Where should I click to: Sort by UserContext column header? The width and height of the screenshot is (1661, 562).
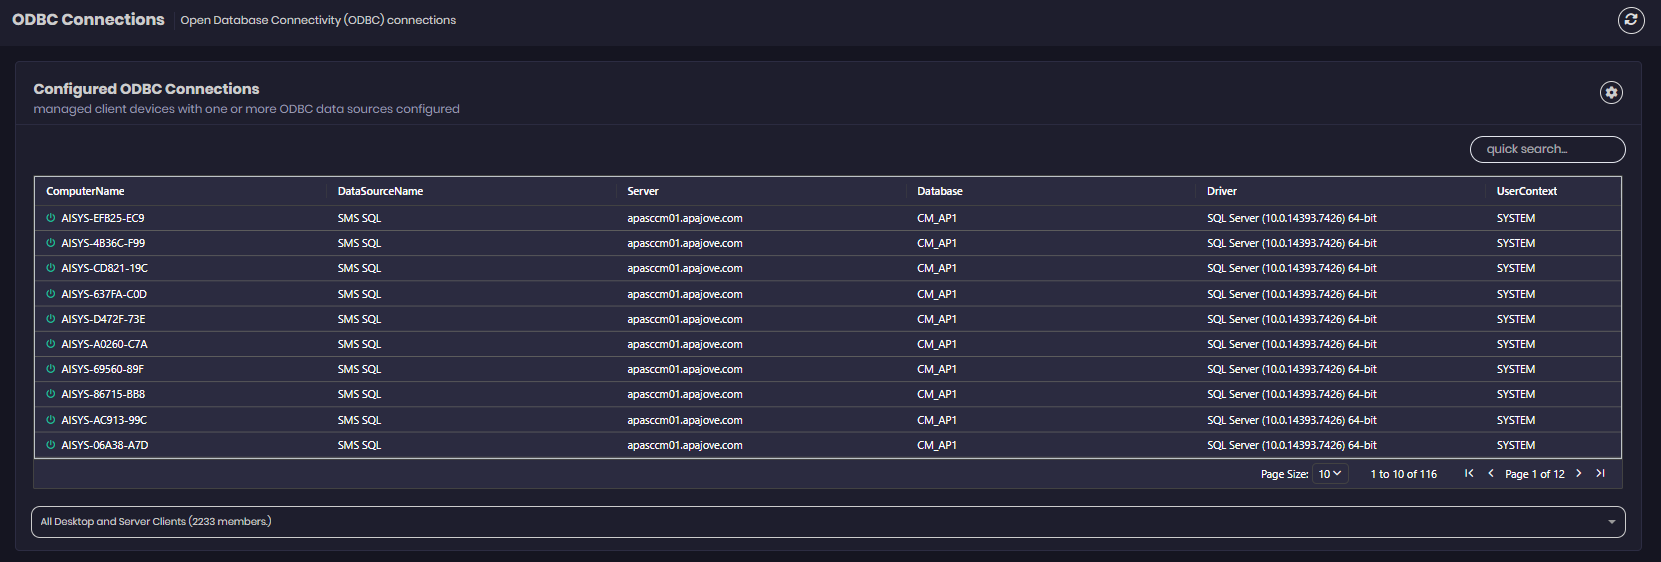tap(1526, 191)
